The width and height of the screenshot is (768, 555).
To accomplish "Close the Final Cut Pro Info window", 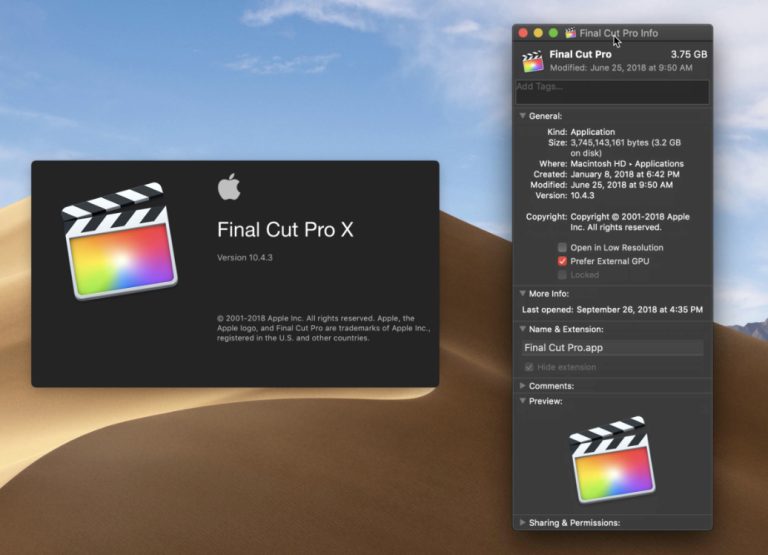I will click(523, 33).
